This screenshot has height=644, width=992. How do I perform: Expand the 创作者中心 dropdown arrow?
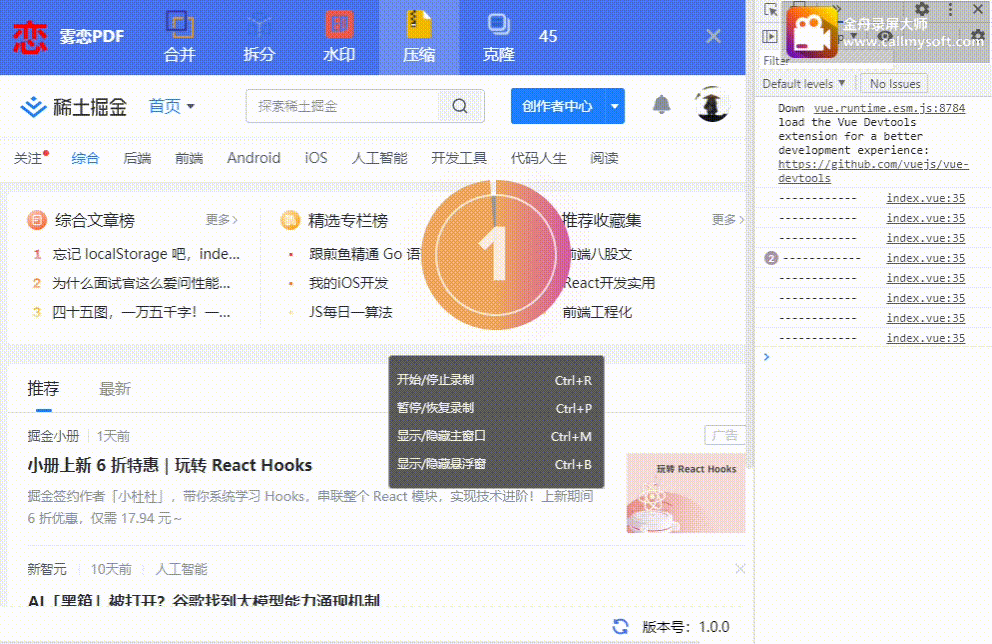point(614,106)
